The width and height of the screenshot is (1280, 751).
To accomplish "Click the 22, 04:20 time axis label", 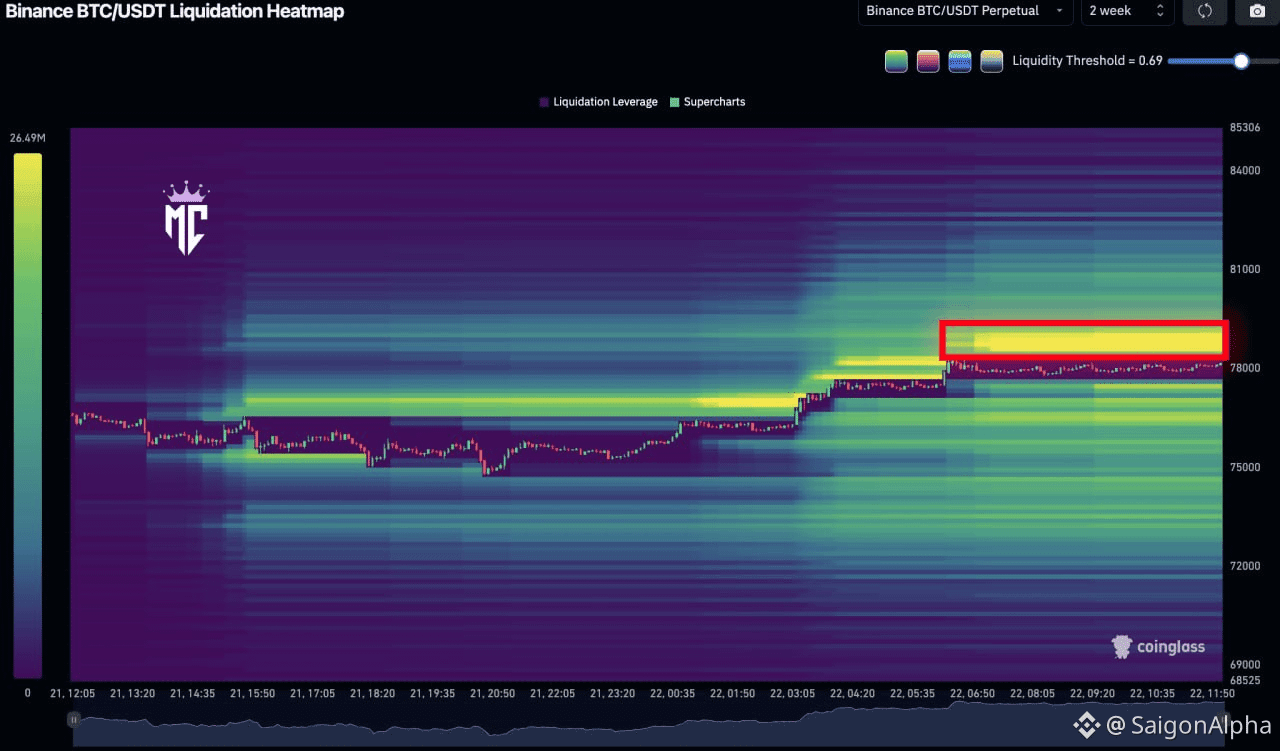I will click(852, 693).
